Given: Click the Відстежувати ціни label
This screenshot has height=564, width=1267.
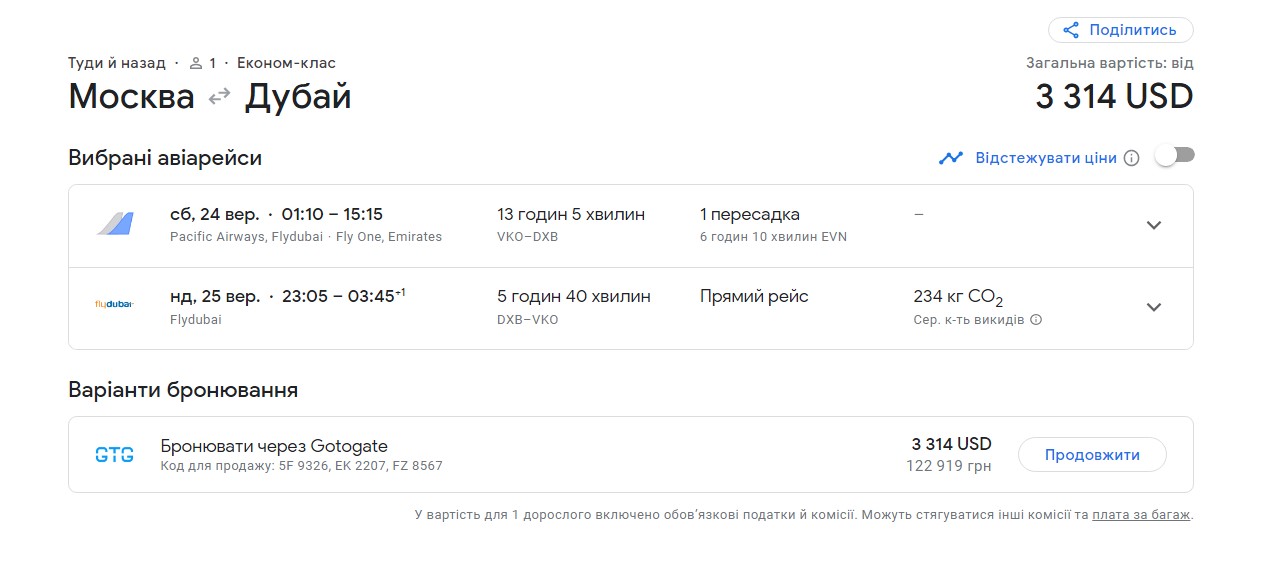Looking at the screenshot, I should 1046,158.
